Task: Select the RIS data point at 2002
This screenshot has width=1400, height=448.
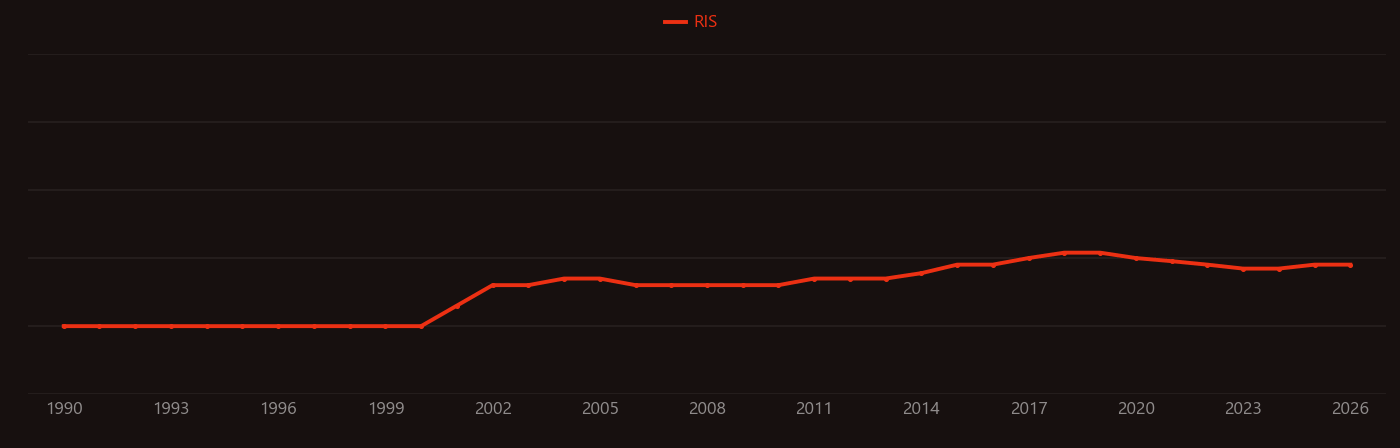Action: pyautogui.click(x=493, y=285)
